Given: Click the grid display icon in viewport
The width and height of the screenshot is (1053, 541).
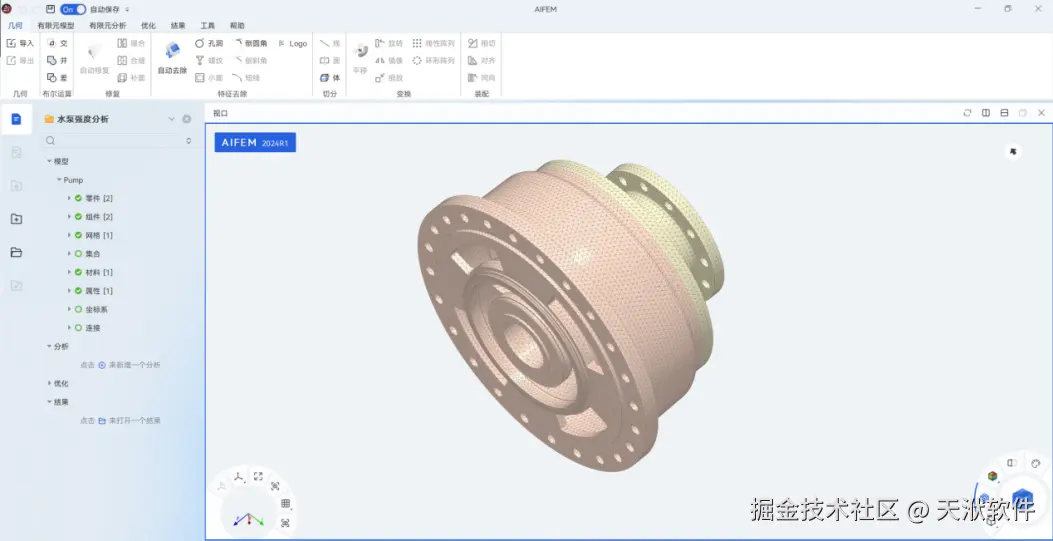Looking at the screenshot, I should (285, 503).
